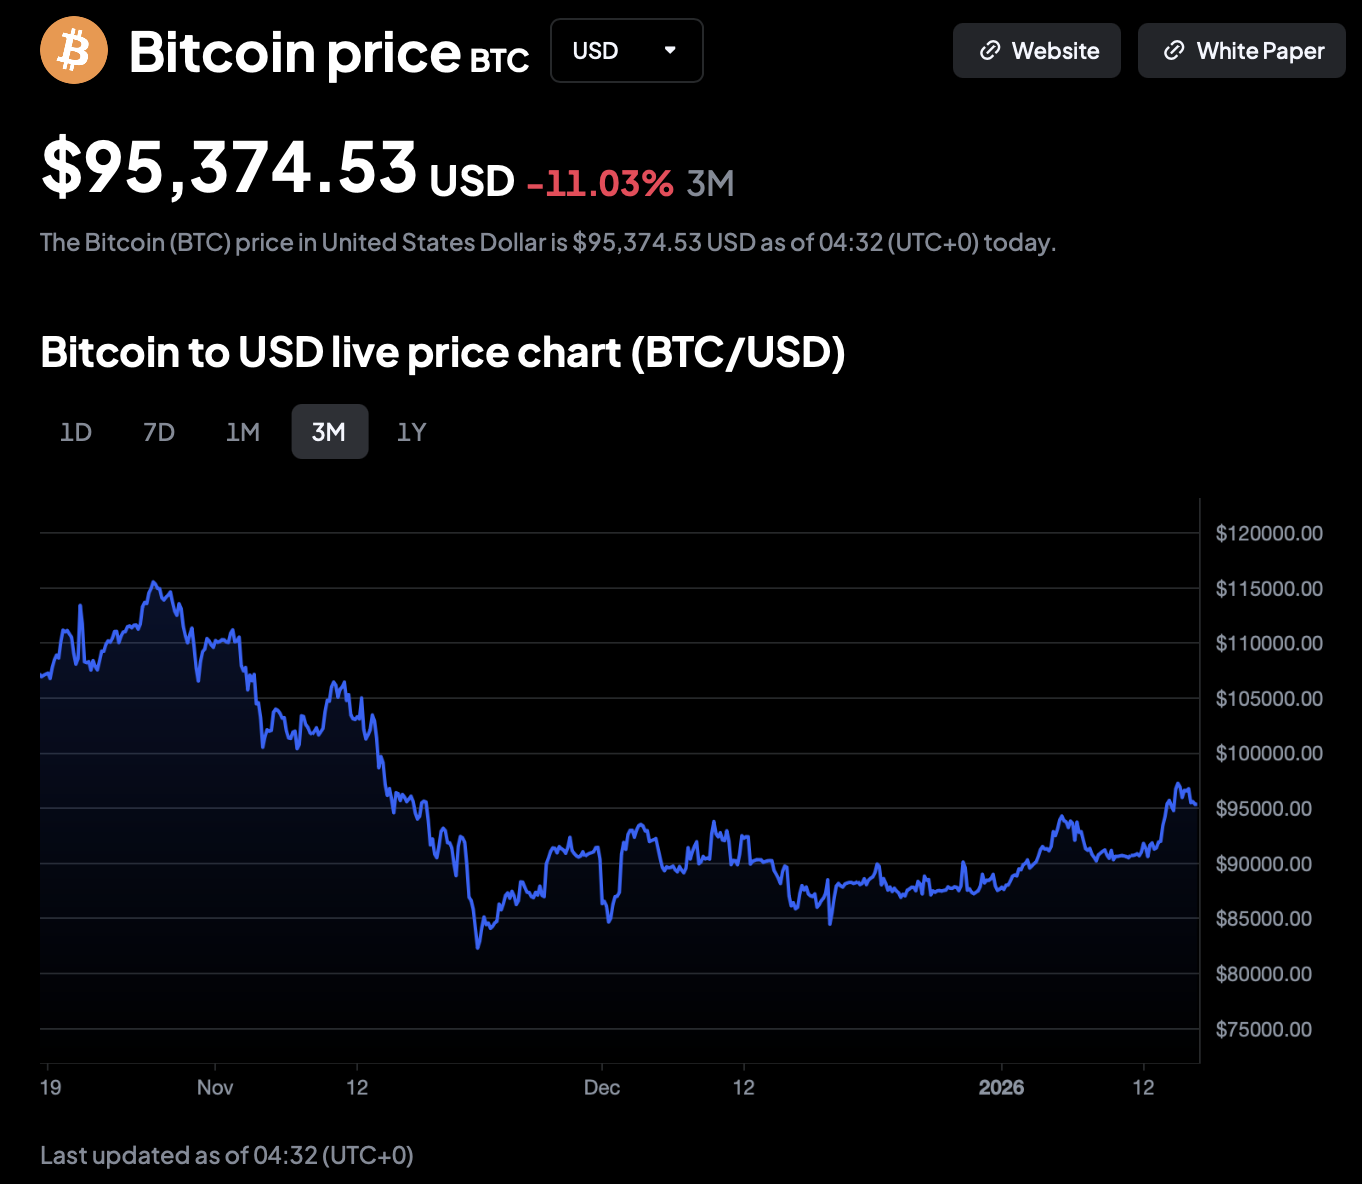Click the $95,374.53 price heading
This screenshot has height=1184, width=1362.
tap(229, 167)
